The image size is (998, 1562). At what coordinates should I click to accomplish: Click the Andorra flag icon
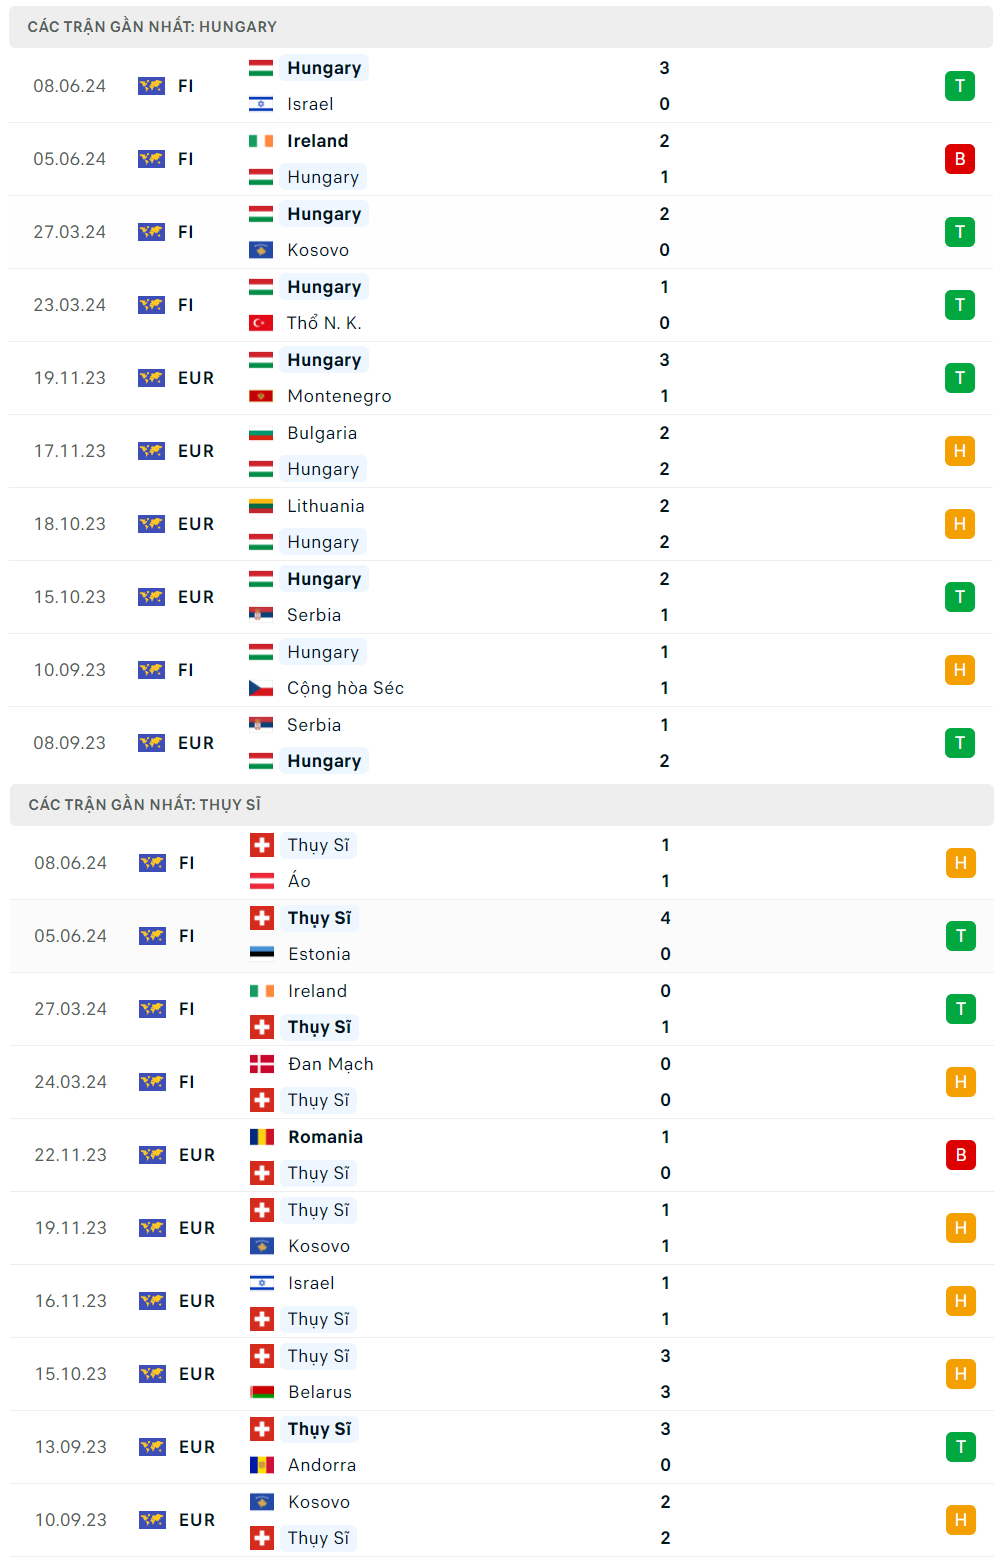coord(262,1465)
